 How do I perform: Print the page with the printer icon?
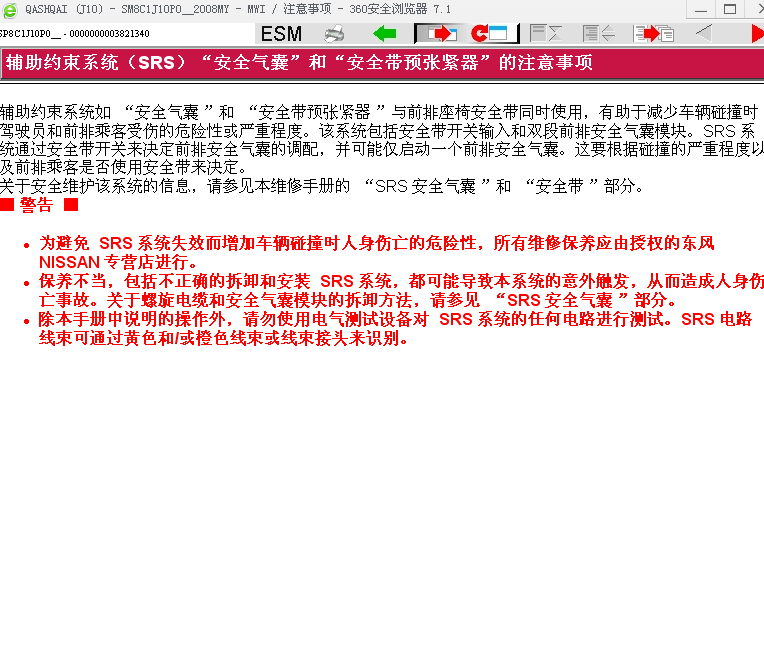334,34
